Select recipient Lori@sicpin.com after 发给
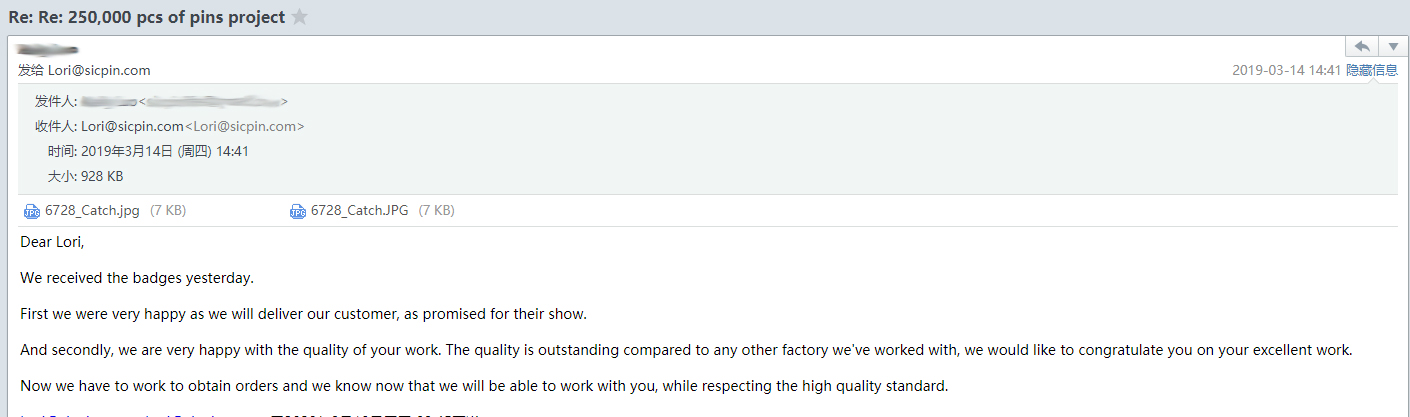The width and height of the screenshot is (1410, 417). (x=99, y=70)
